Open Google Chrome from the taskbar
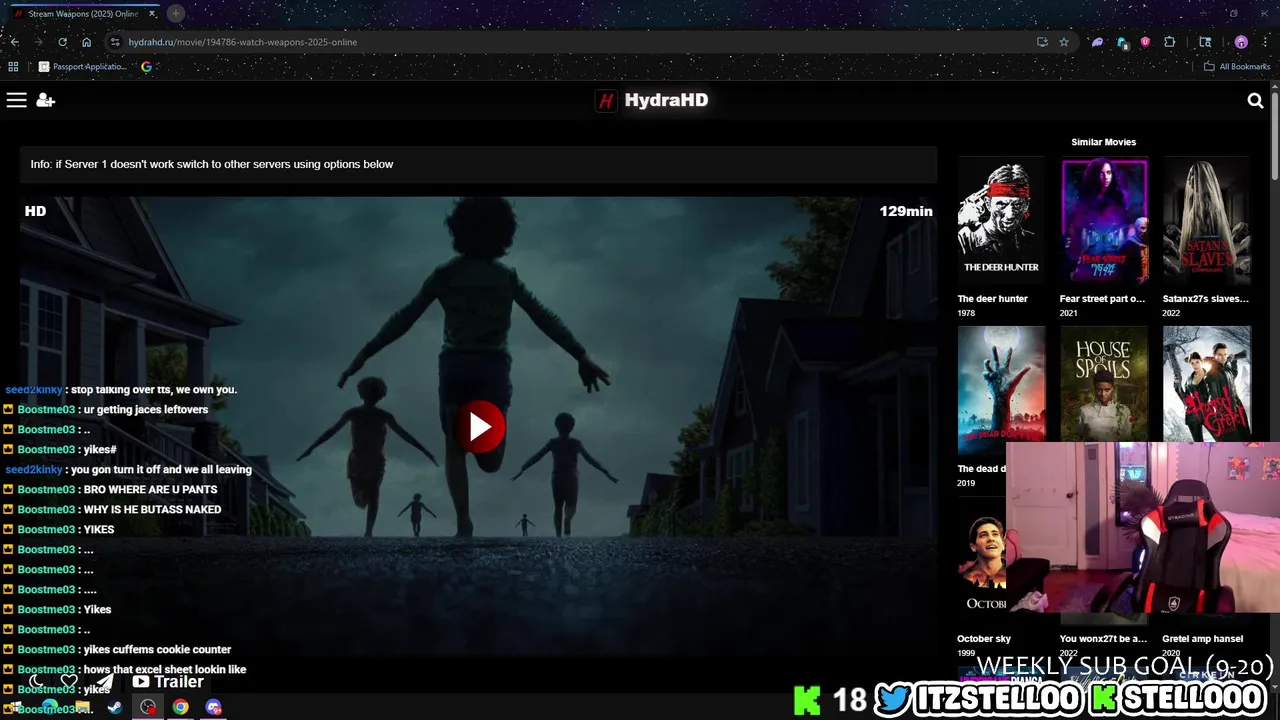 click(180, 707)
